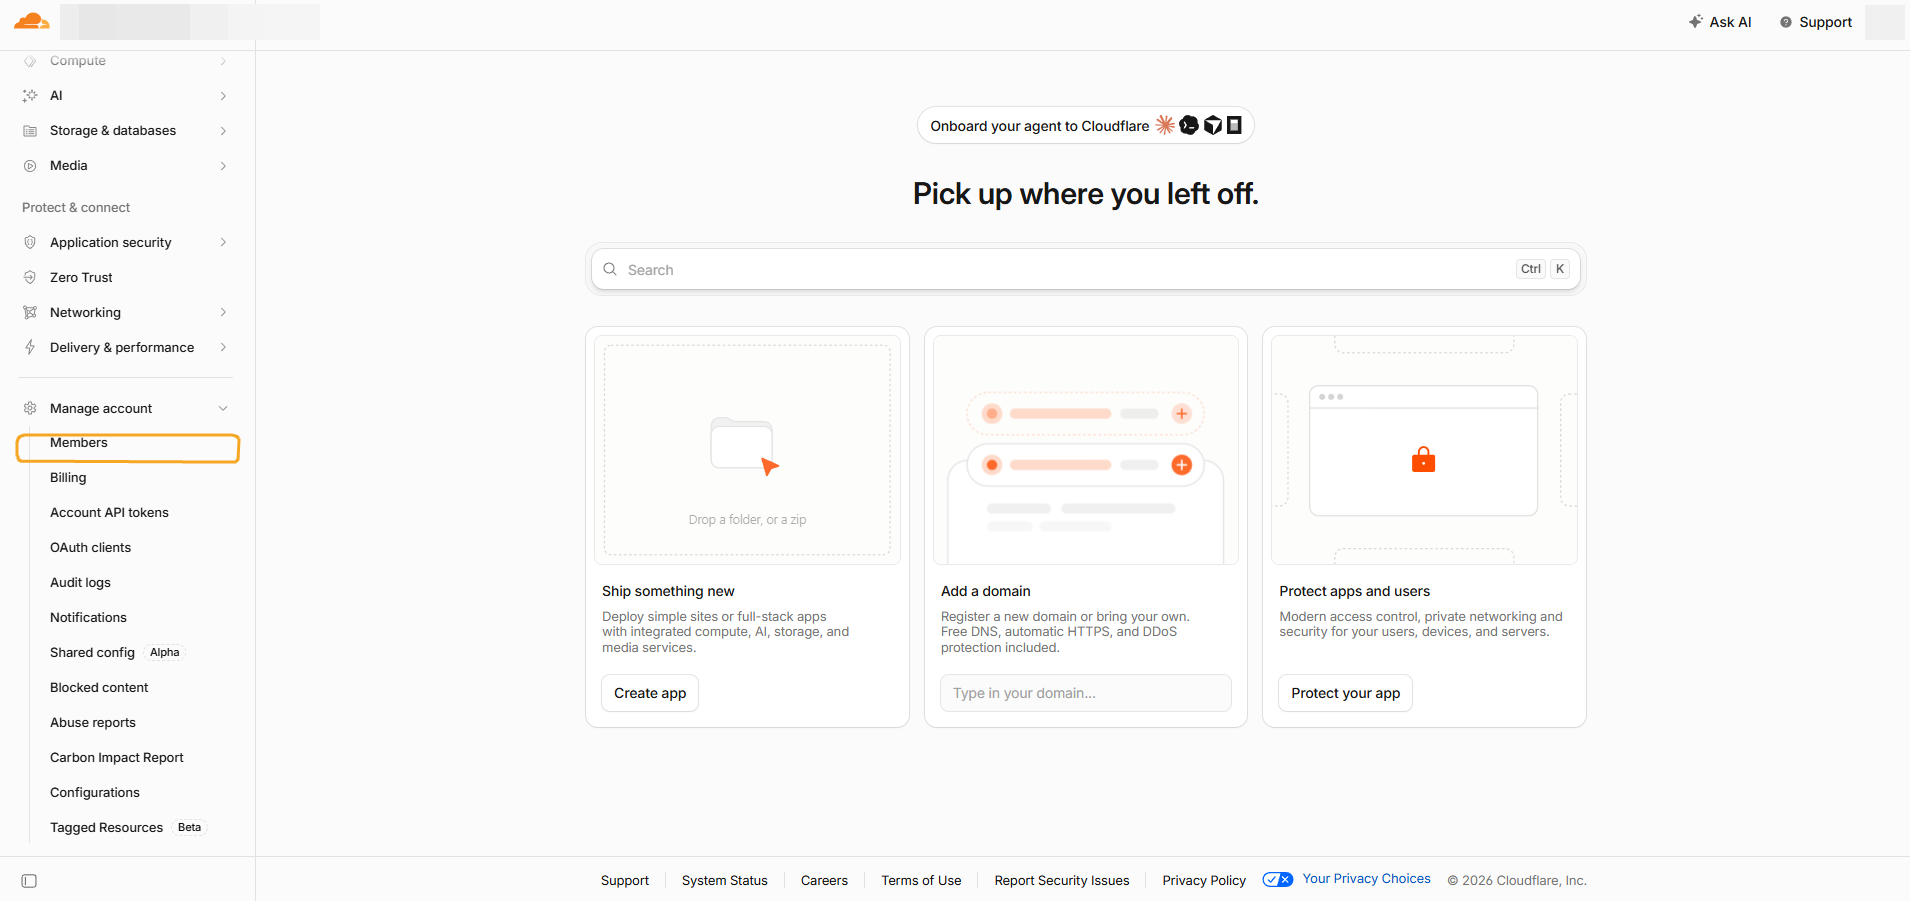Click the user profile avatar
The height and width of the screenshot is (901, 1910).
[1884, 22]
